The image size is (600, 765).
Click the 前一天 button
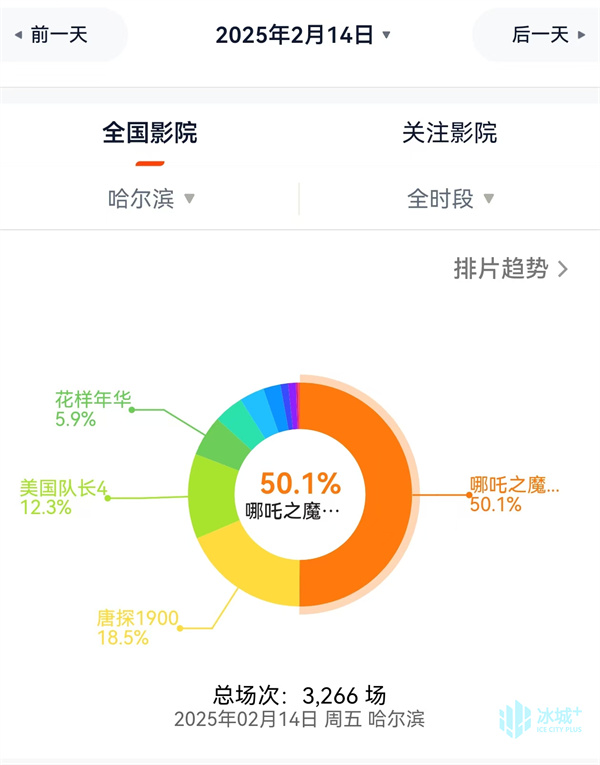click(x=59, y=35)
